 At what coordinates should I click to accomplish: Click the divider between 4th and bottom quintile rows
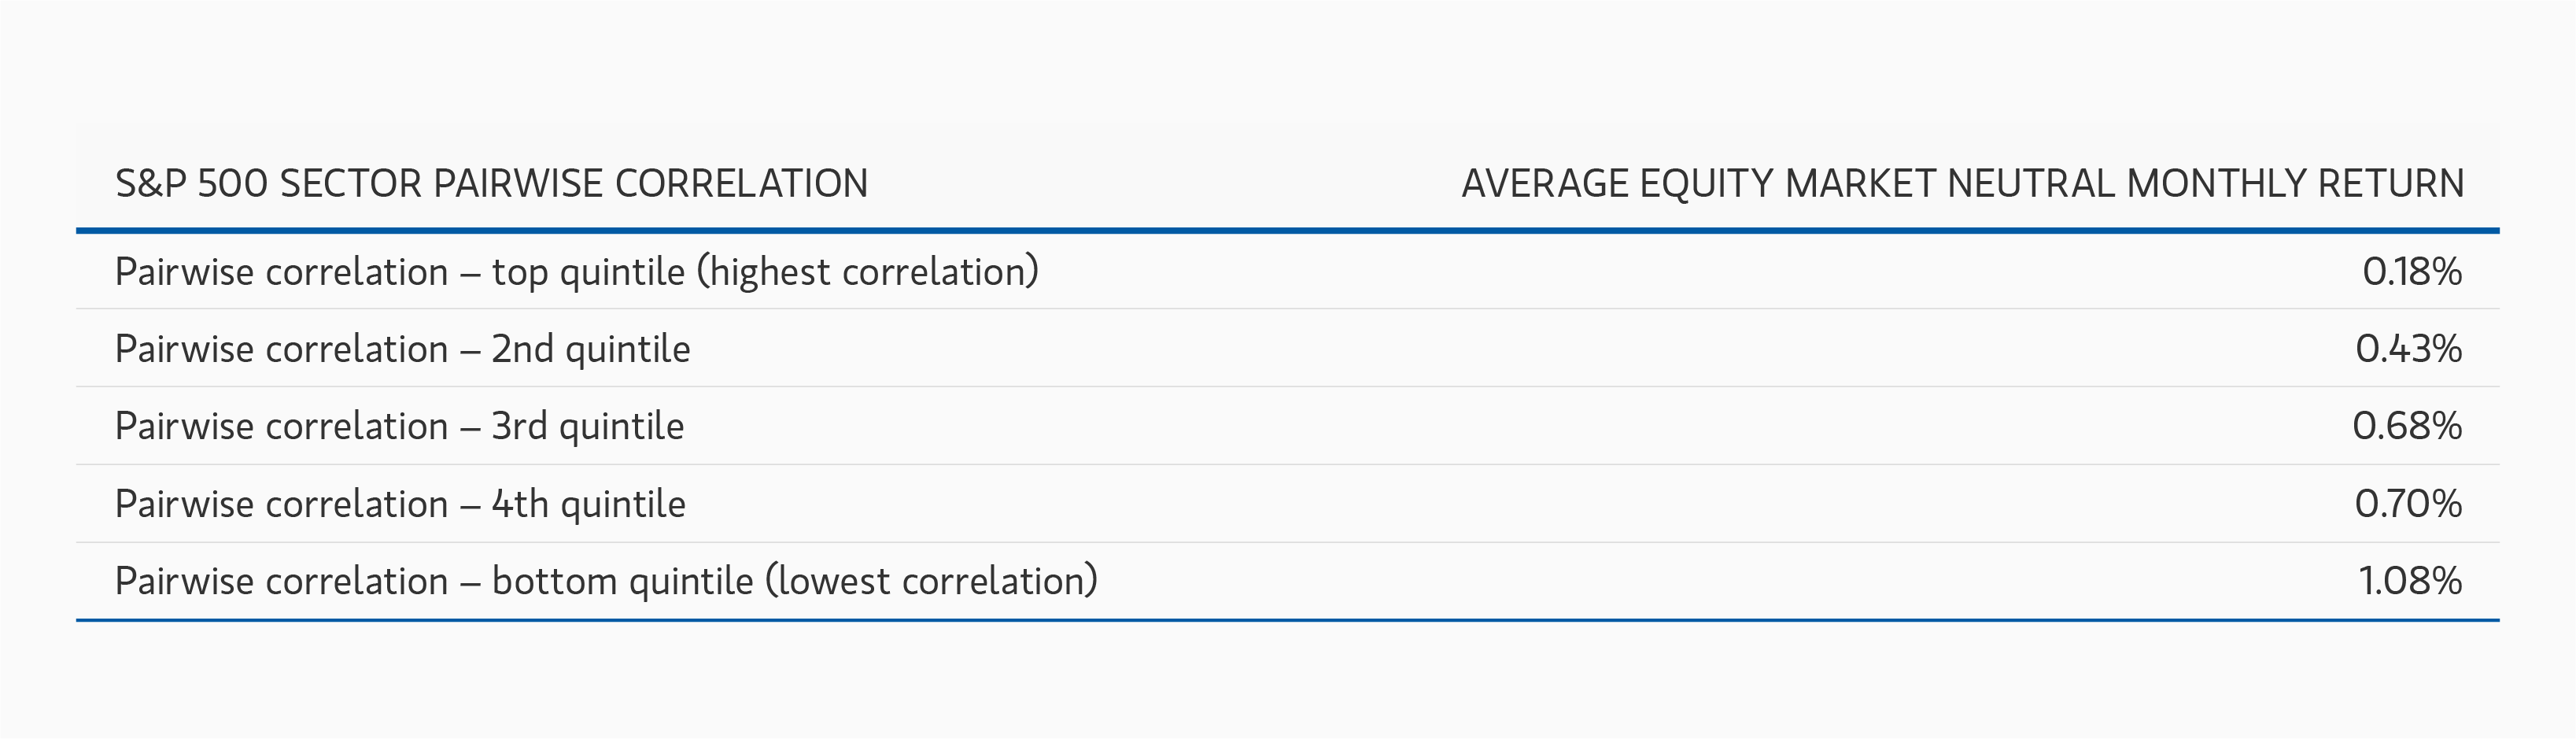coord(1287,542)
